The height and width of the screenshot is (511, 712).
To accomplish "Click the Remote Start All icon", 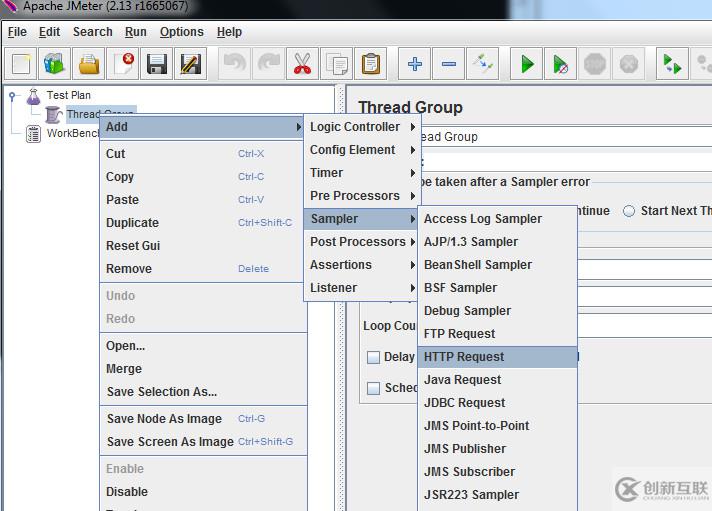I will pyautogui.click(x=672, y=64).
